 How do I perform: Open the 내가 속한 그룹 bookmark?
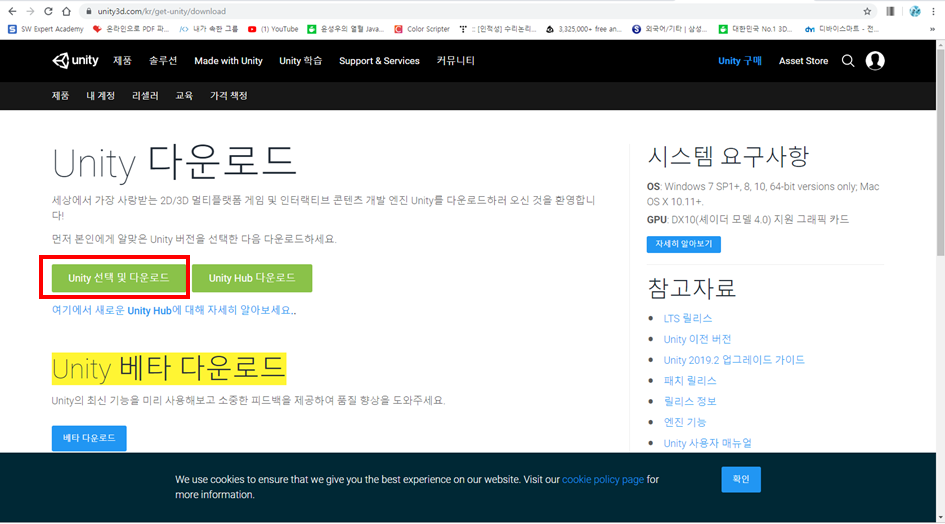click(x=209, y=28)
